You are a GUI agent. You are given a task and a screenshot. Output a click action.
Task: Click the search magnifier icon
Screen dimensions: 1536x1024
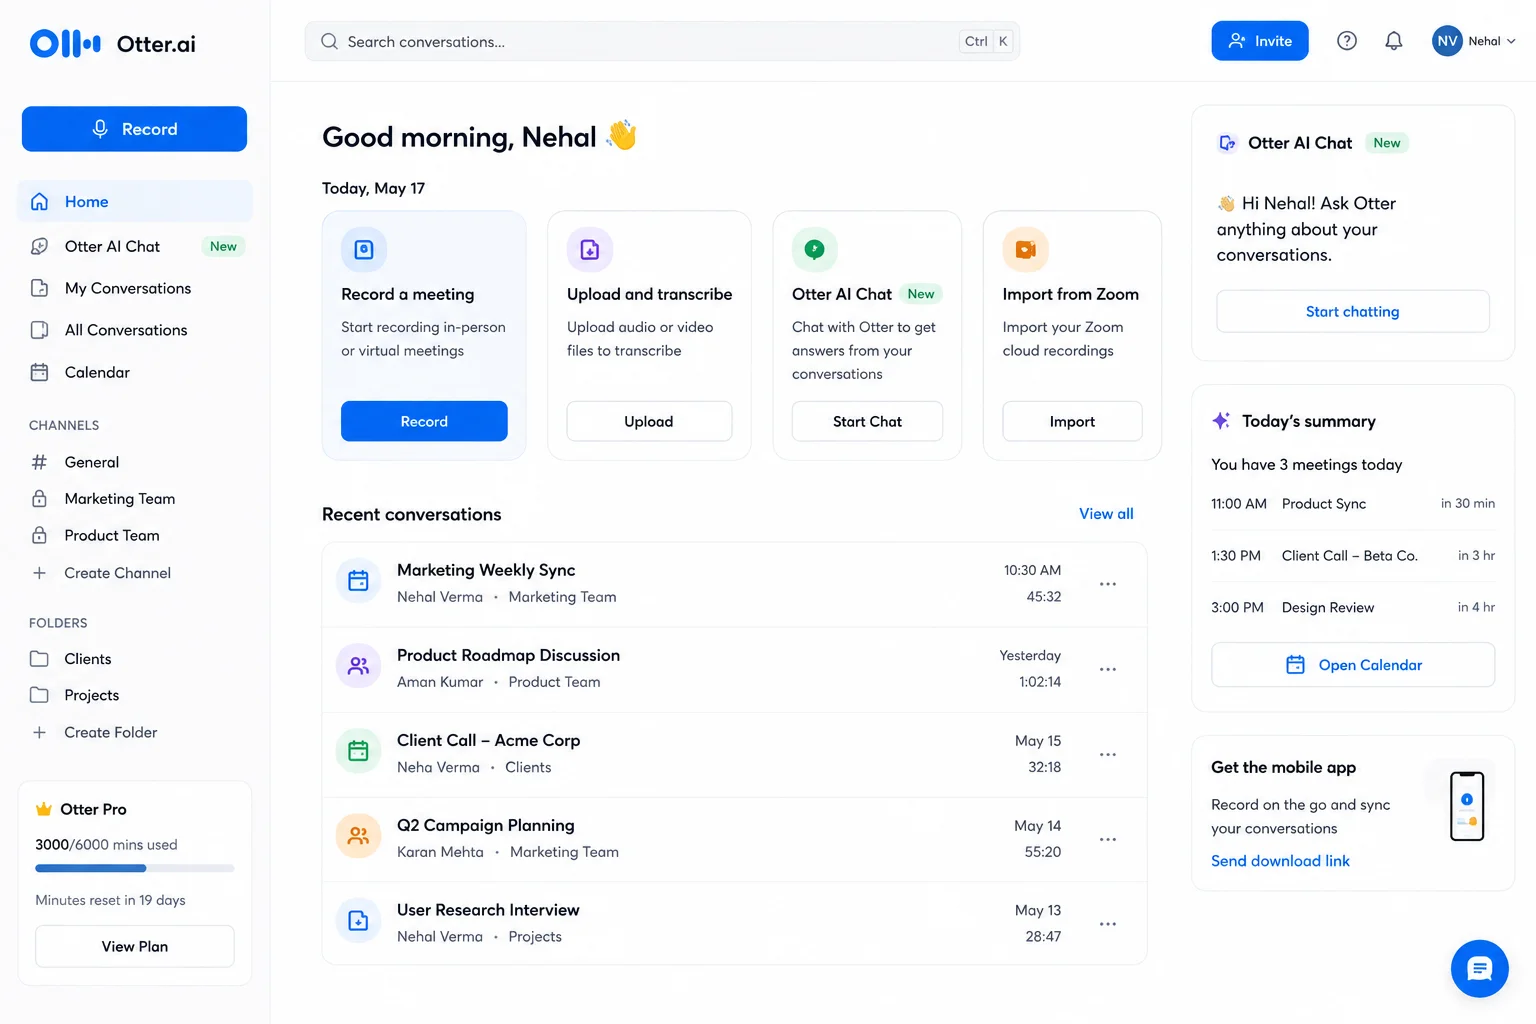click(329, 41)
